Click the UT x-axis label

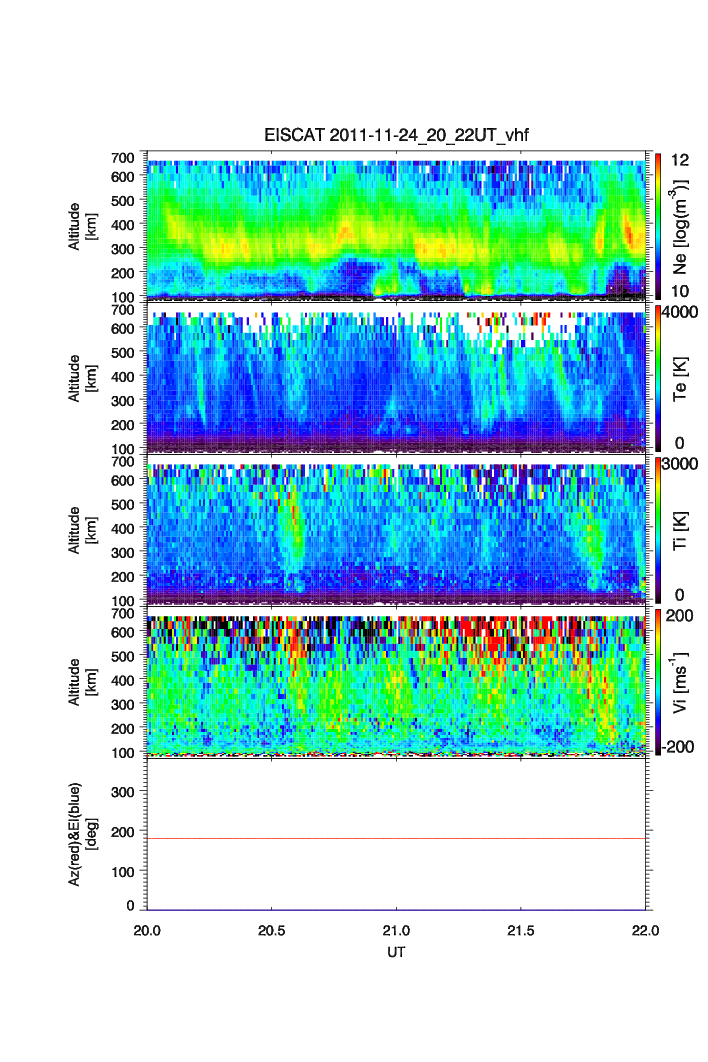pyautogui.click(x=396, y=952)
